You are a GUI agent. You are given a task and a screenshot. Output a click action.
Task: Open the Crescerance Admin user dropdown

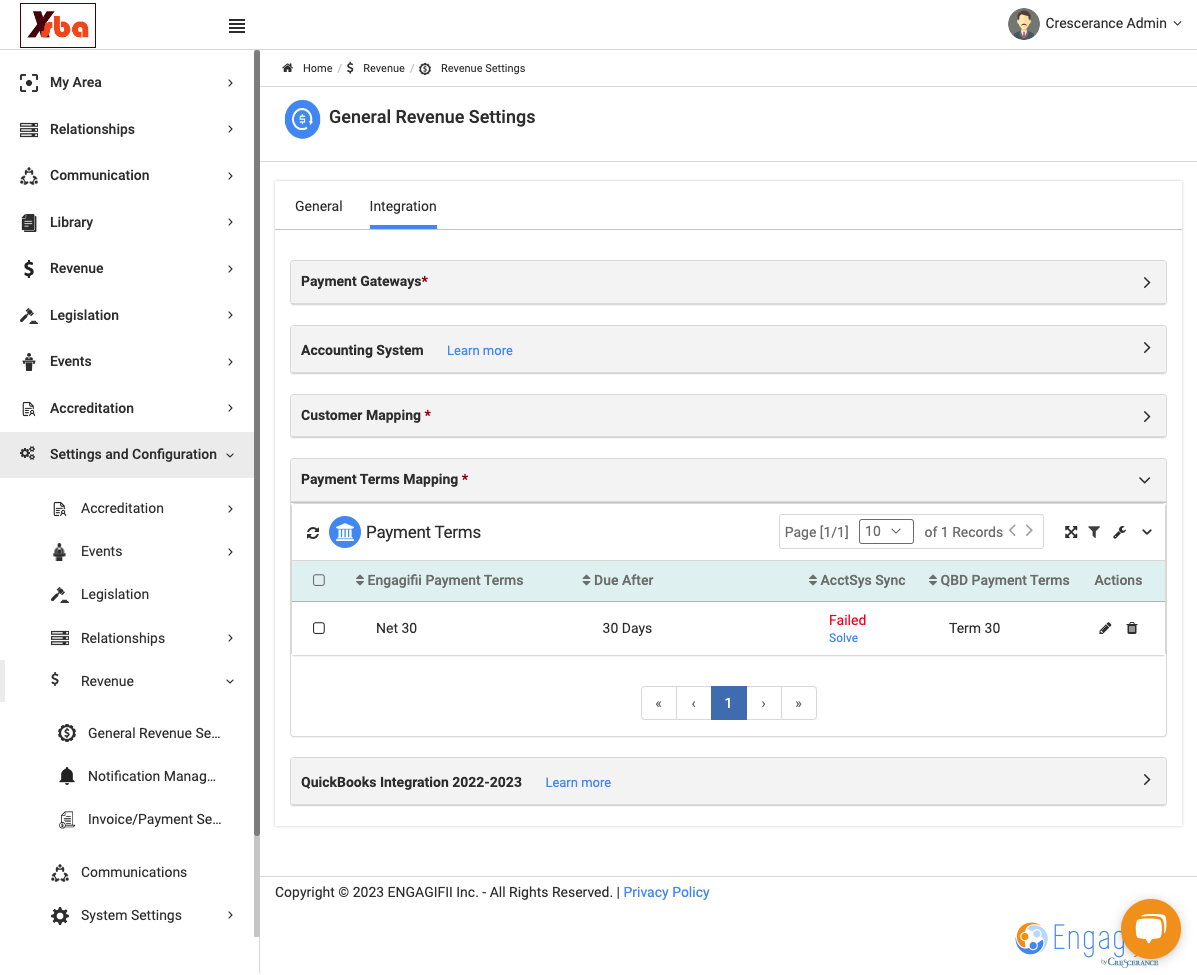1114,24
